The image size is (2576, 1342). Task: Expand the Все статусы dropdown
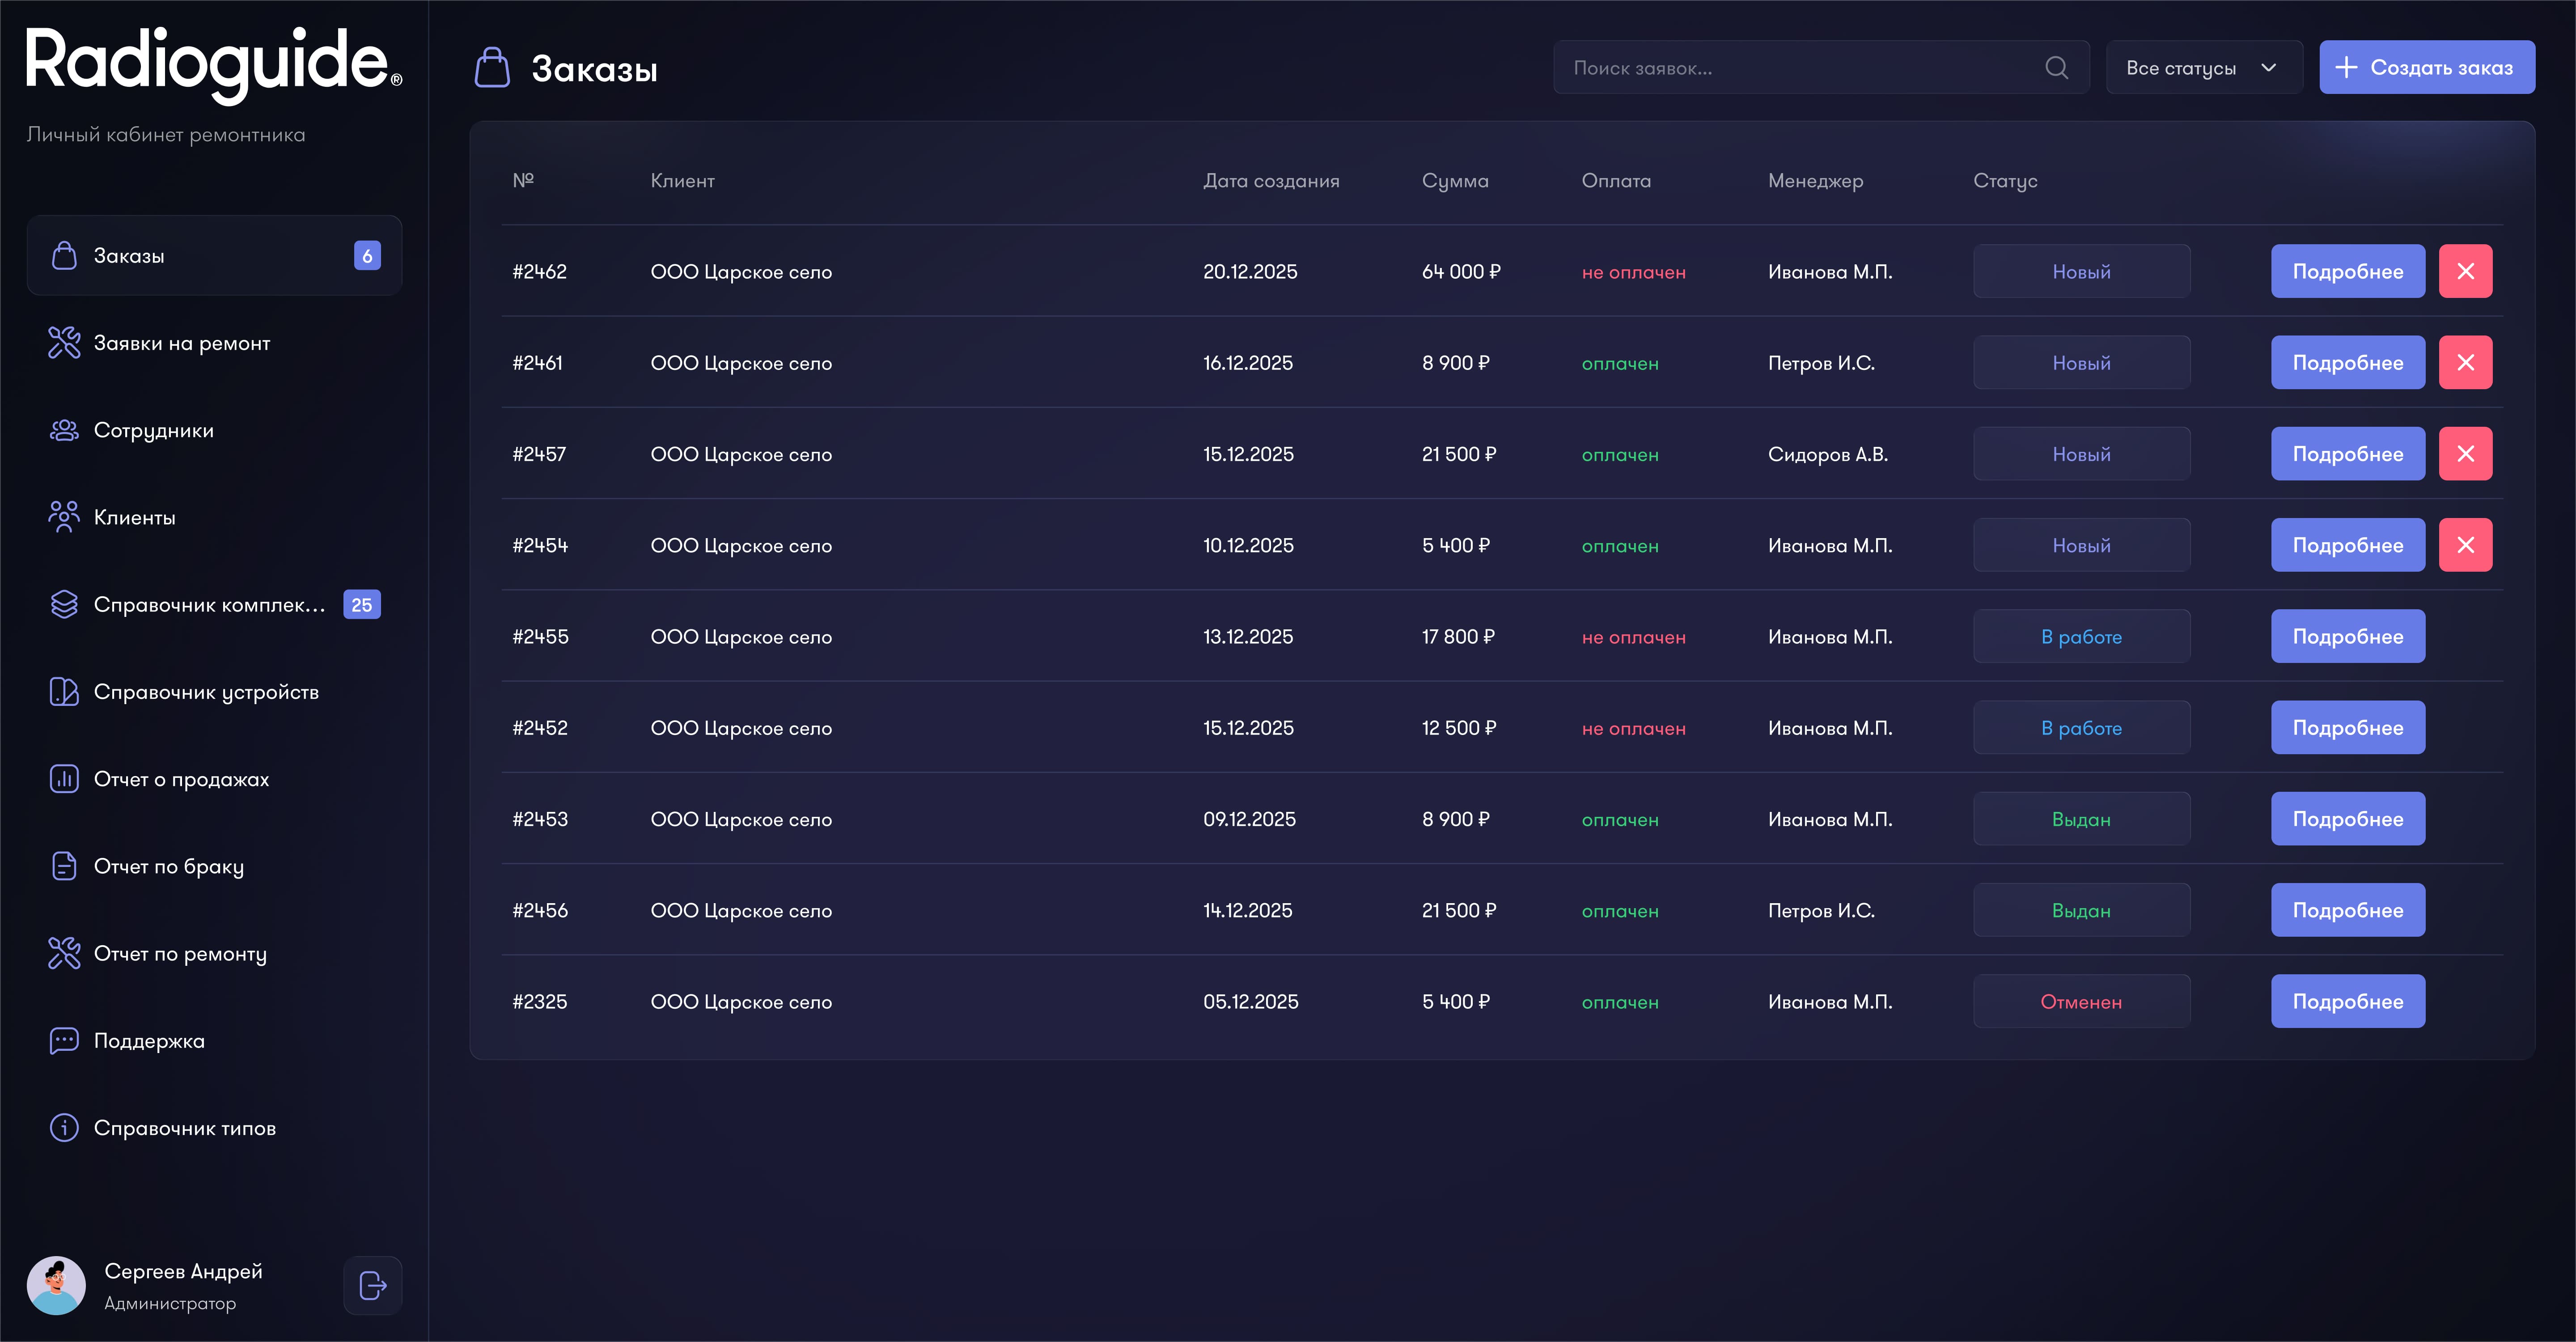[2204, 67]
